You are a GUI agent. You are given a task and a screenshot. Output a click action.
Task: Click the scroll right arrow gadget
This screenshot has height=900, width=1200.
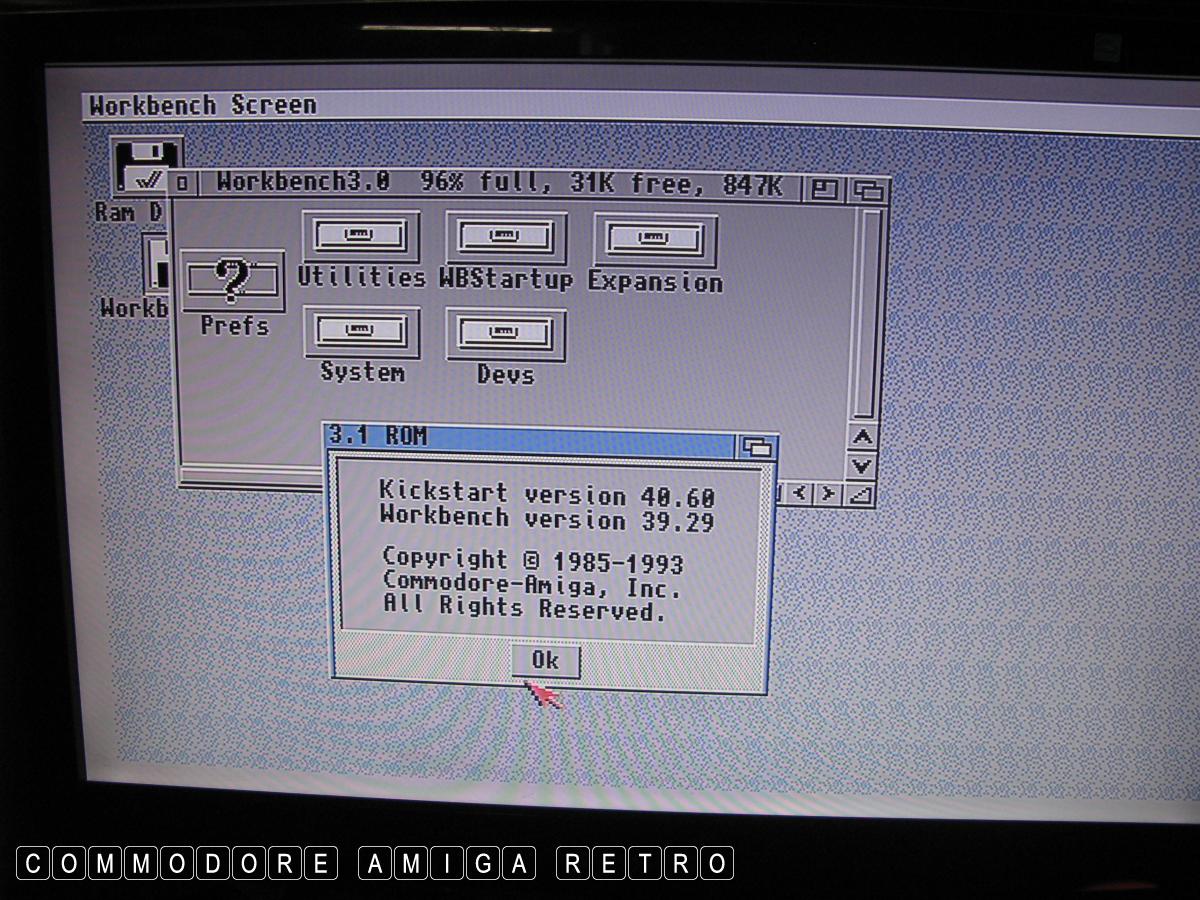tap(828, 493)
